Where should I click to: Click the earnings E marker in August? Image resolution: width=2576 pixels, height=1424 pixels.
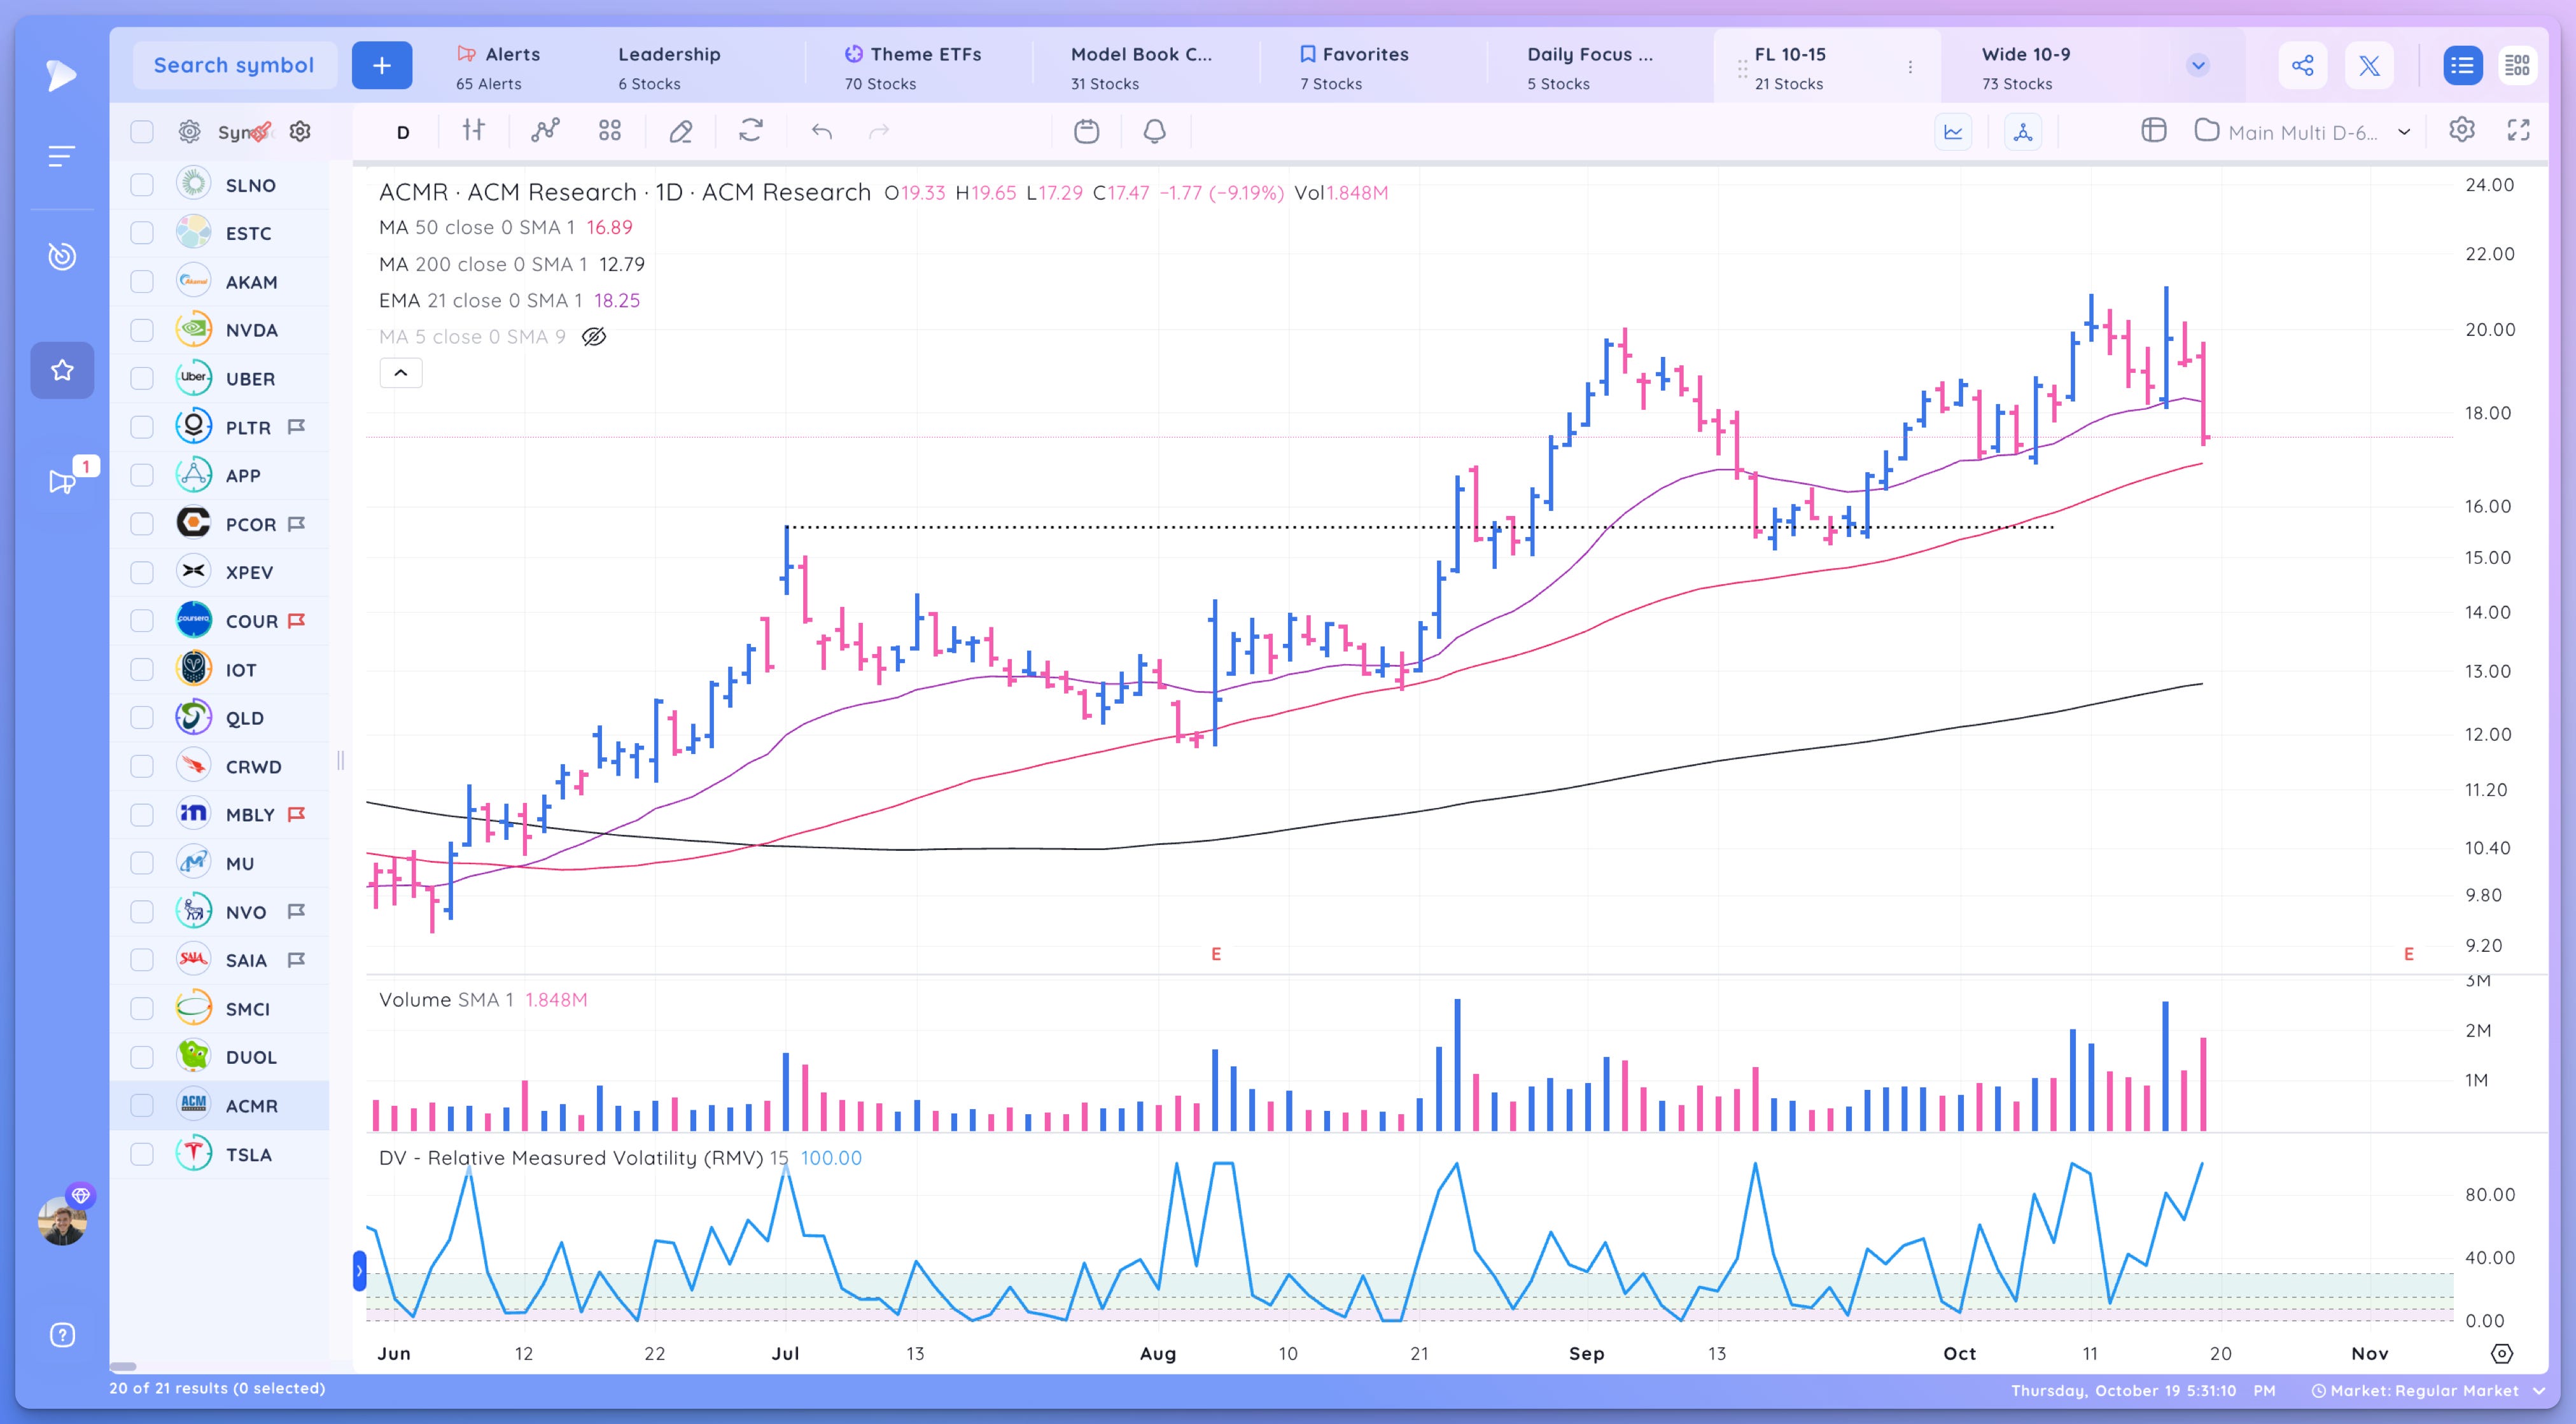tap(1216, 954)
